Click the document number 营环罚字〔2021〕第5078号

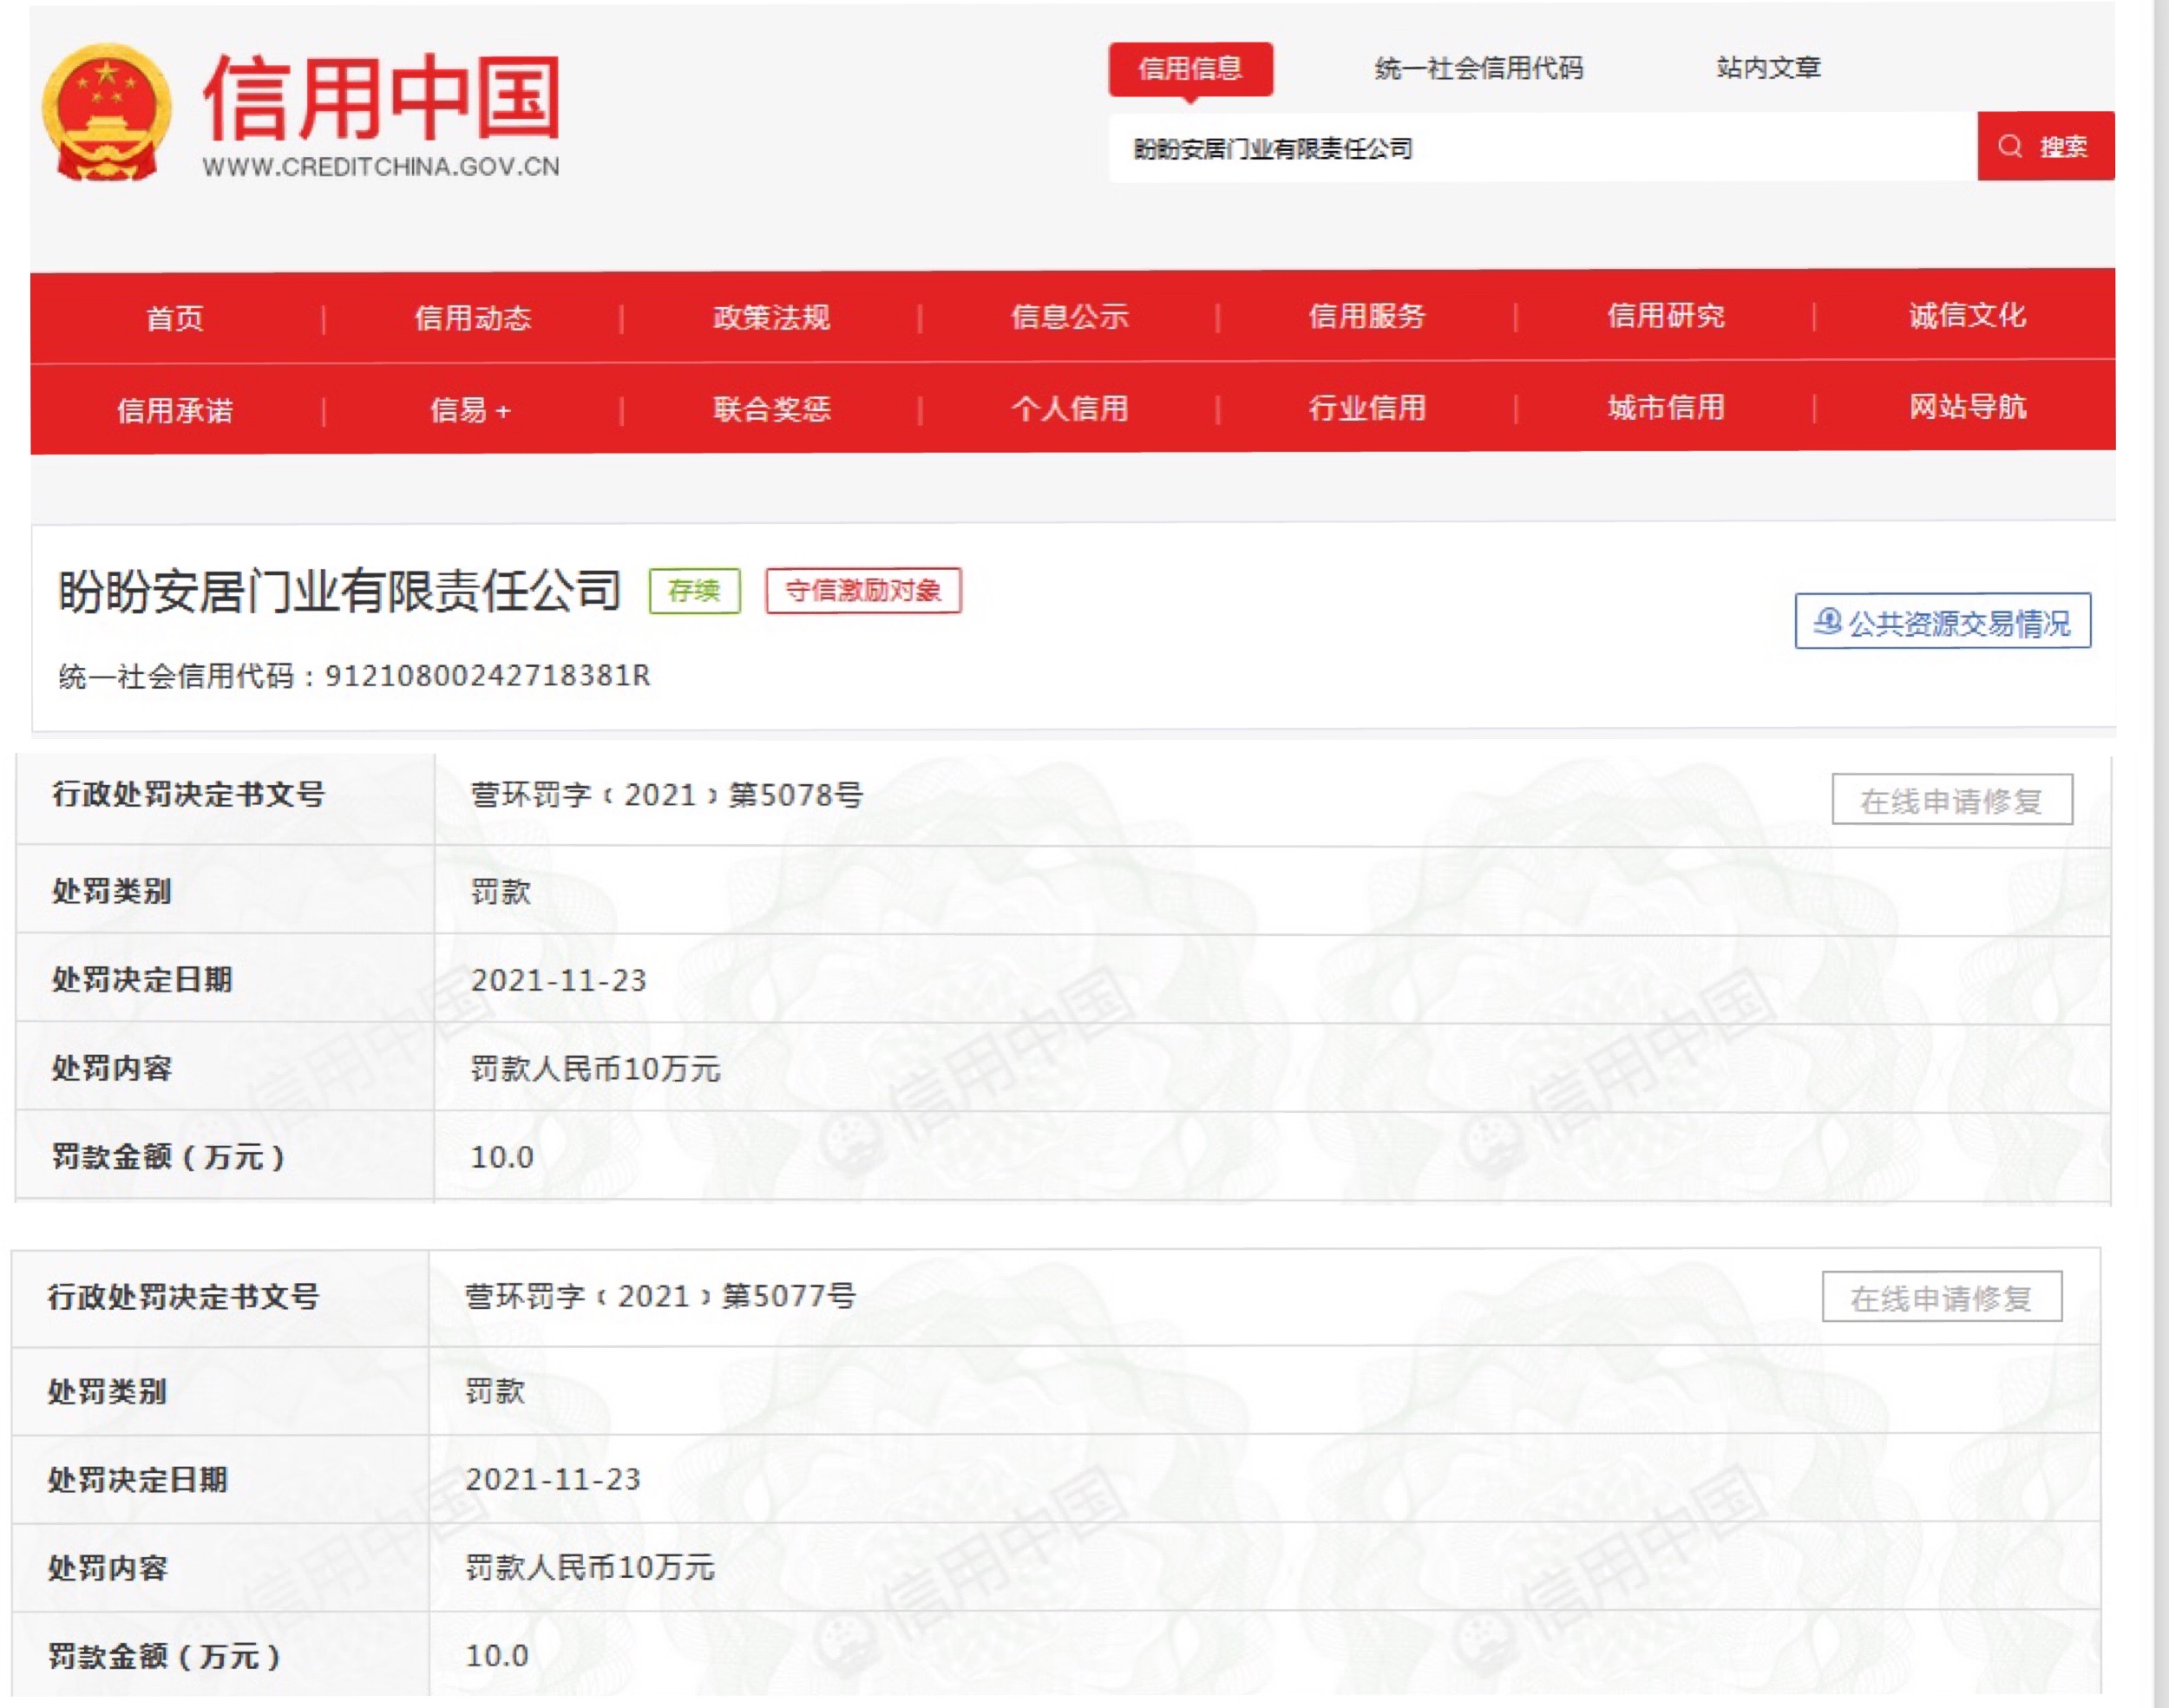tap(667, 795)
